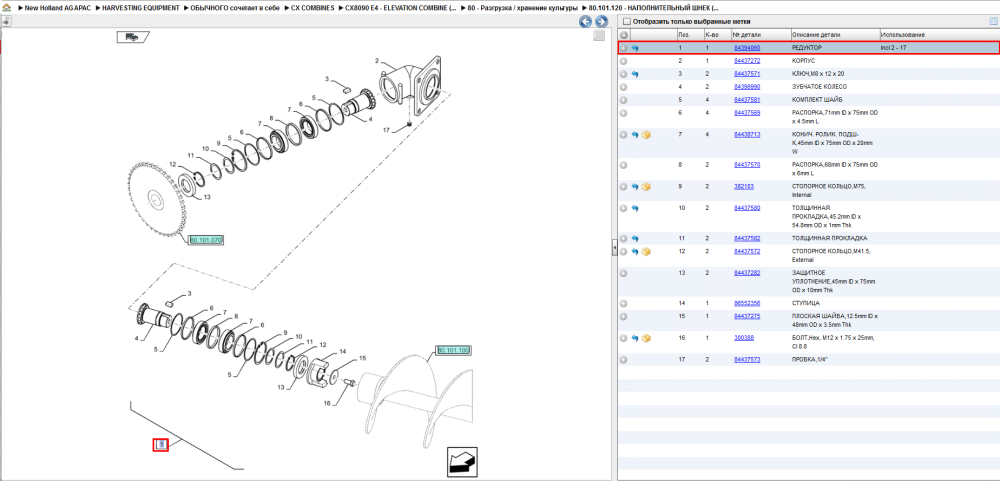Open the 80.101.100 reference label in diagram

(453, 350)
